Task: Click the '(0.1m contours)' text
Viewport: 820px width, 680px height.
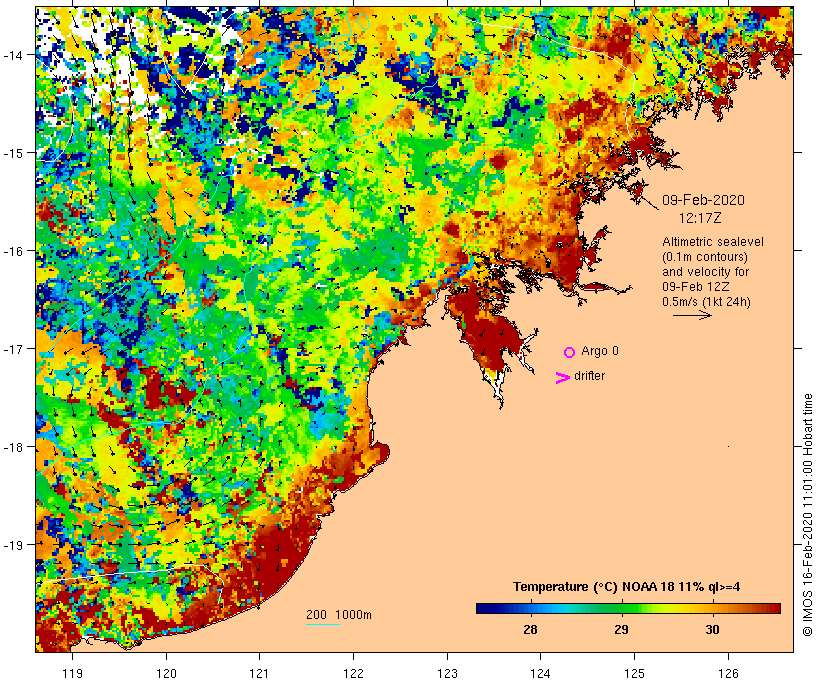Action: 705,257
